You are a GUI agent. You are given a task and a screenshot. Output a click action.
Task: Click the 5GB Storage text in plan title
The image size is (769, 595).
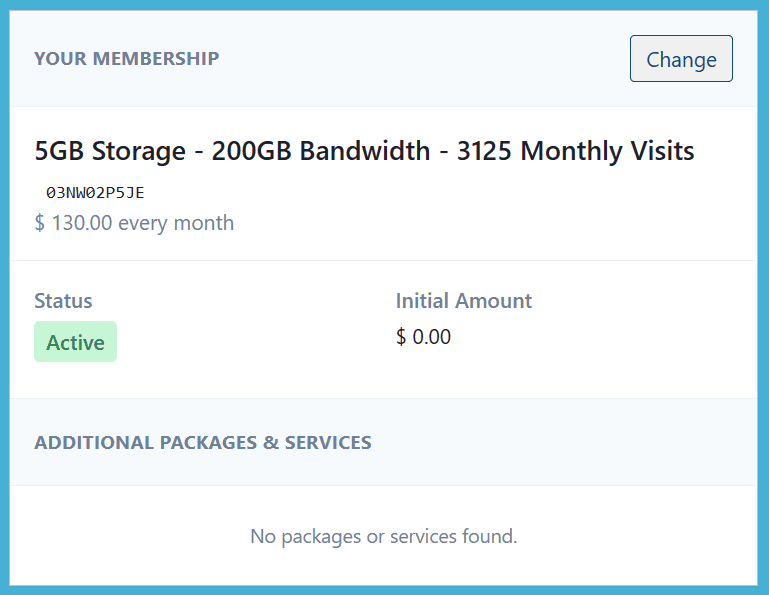pyautogui.click(x=110, y=152)
